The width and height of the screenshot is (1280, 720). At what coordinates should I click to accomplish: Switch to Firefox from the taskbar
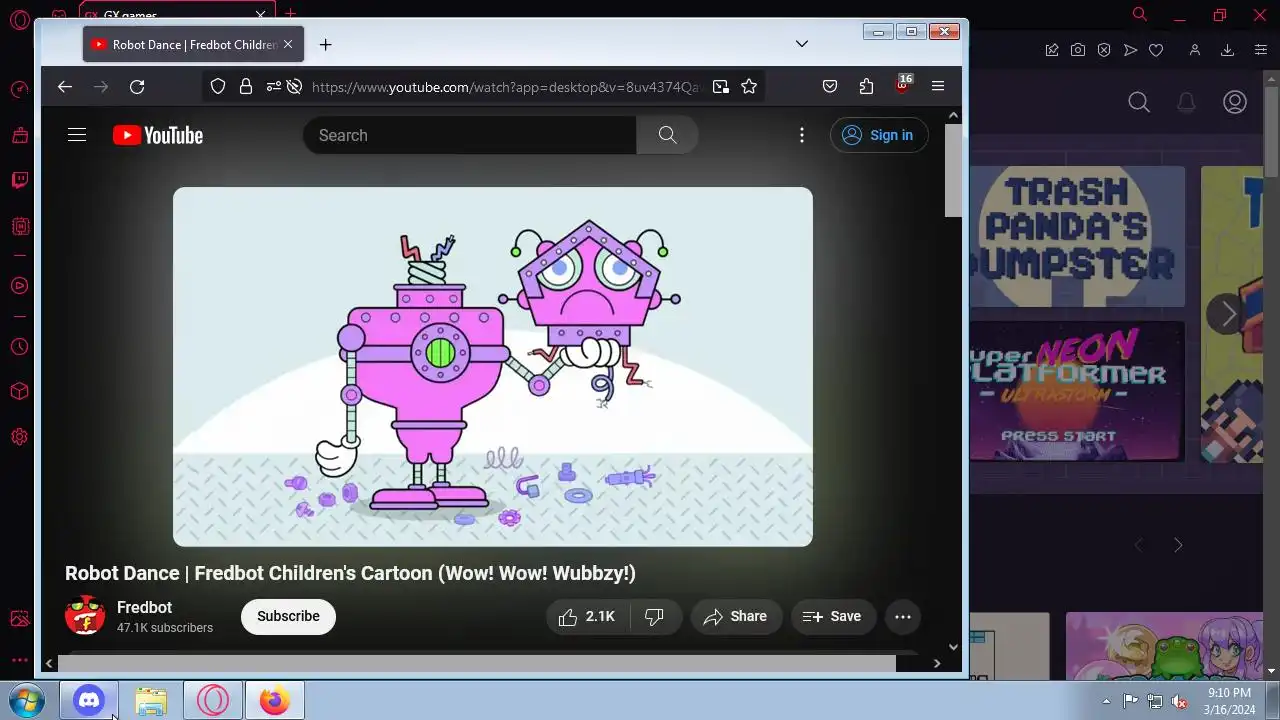275,701
